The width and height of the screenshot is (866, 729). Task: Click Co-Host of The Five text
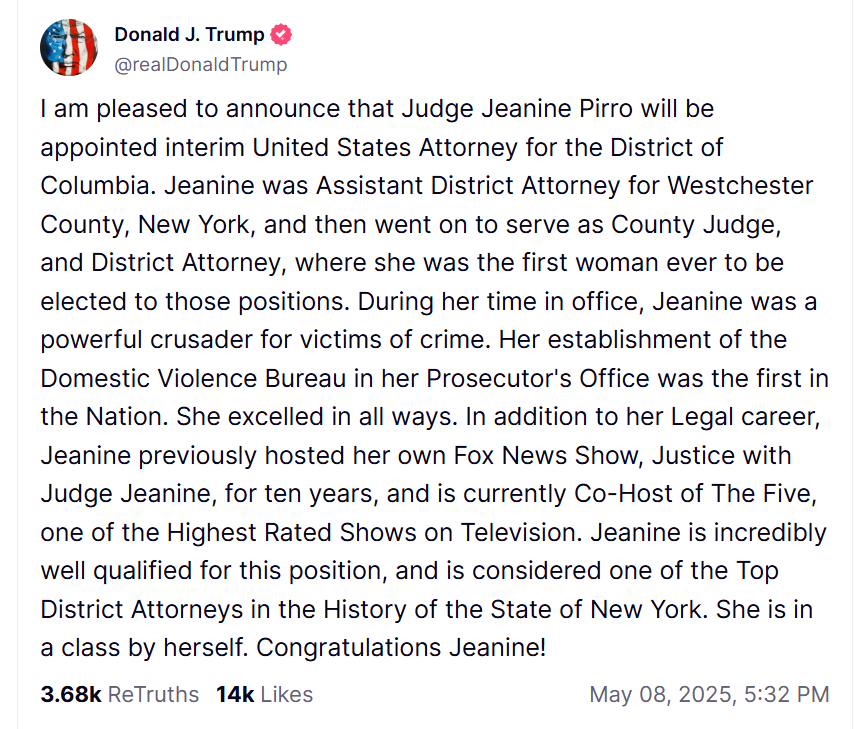point(695,494)
